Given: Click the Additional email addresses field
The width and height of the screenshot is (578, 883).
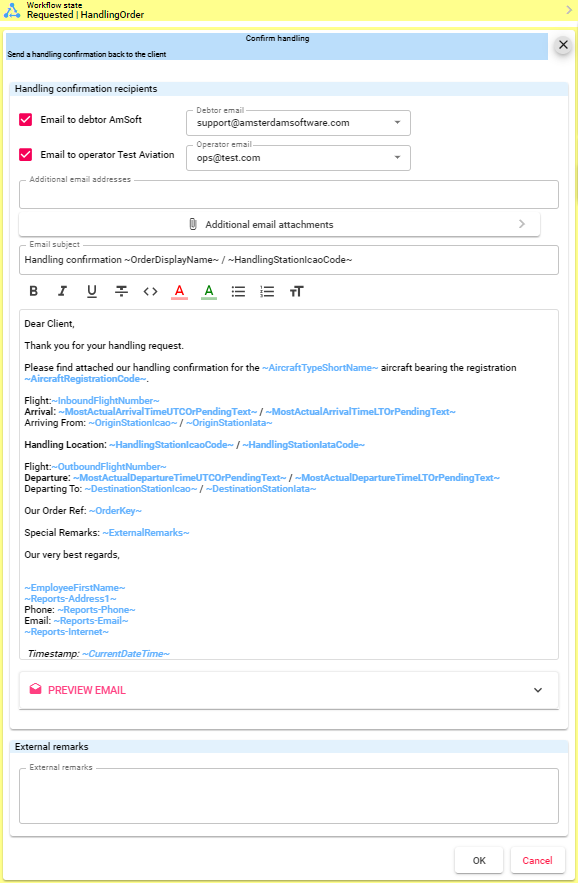Looking at the screenshot, I should point(288,195).
